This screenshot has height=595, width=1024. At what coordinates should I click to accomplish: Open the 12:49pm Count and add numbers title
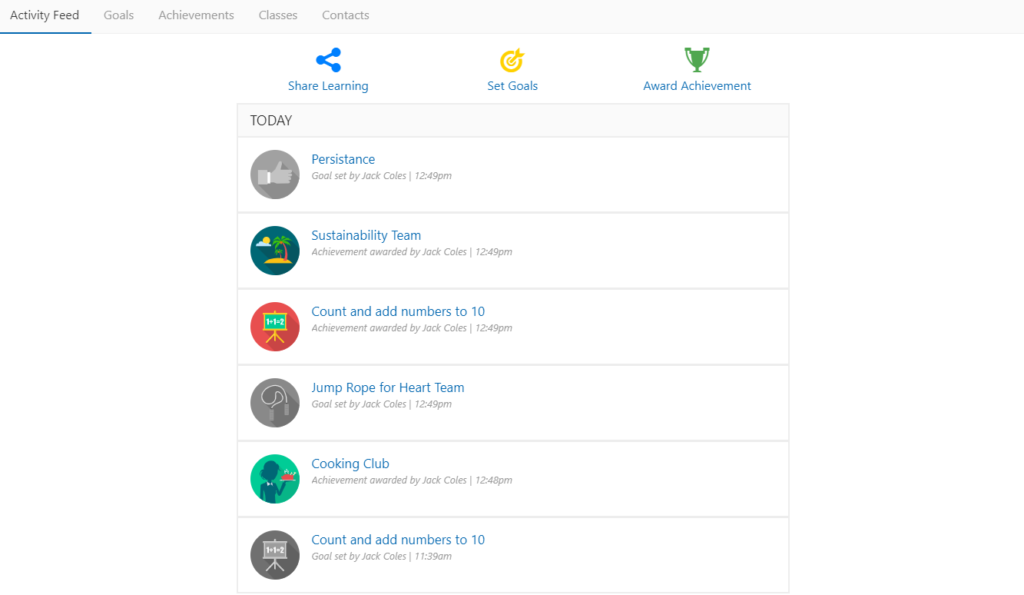click(x=398, y=312)
